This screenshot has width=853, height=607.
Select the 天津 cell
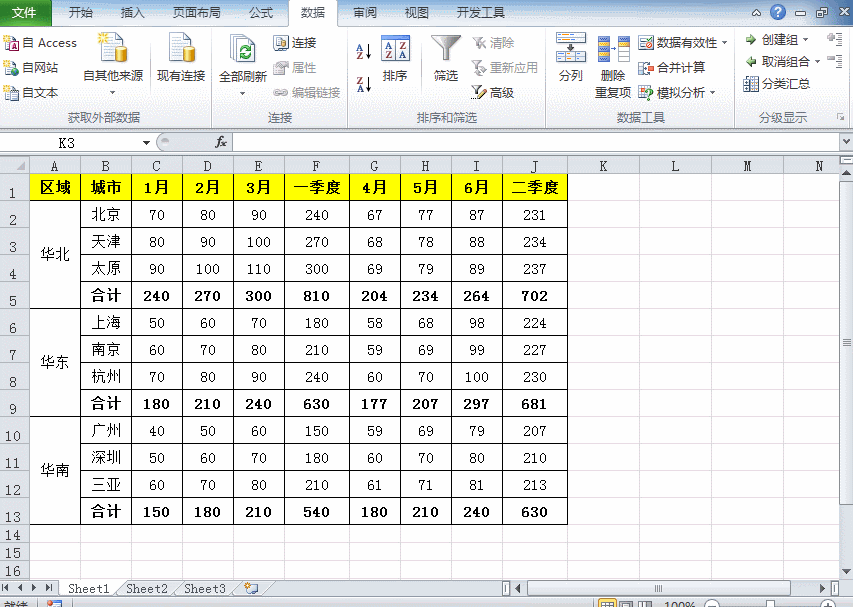tap(106, 241)
